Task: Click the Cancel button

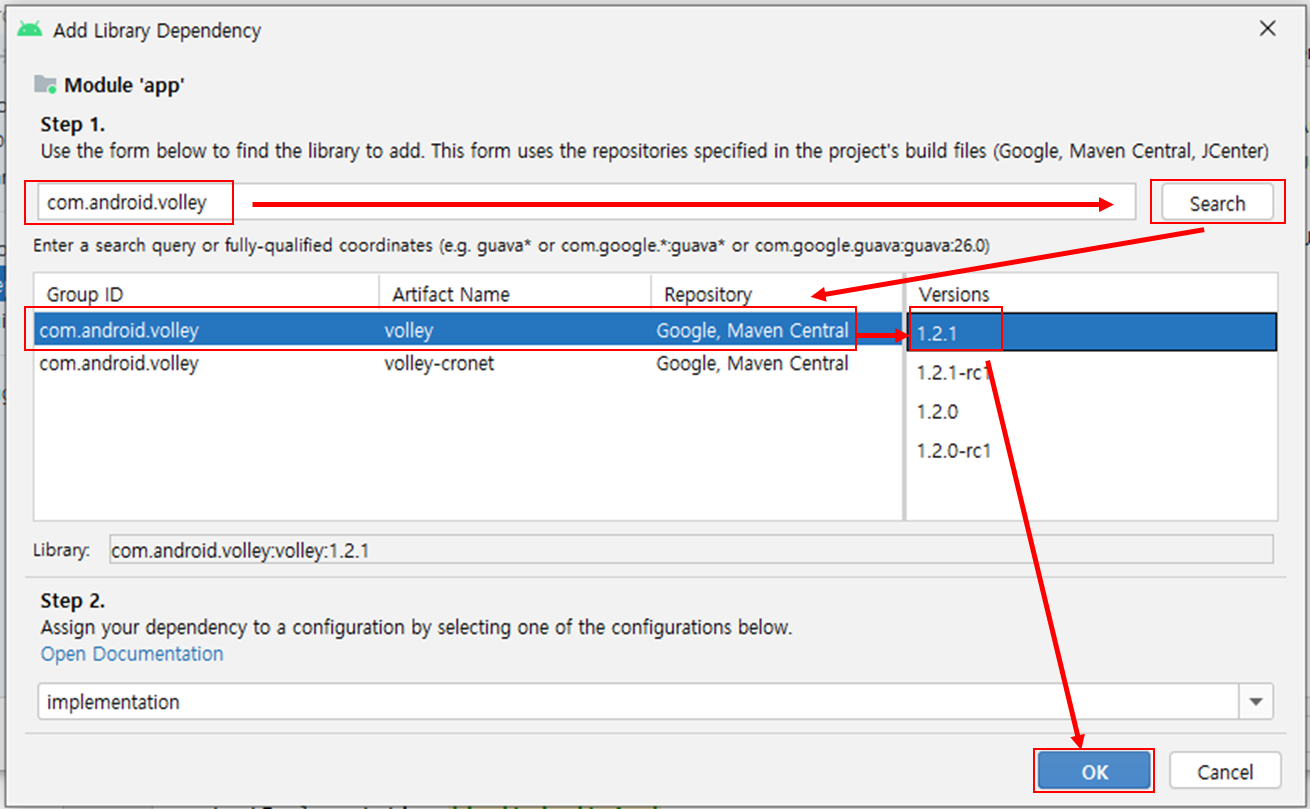Action: (1225, 772)
